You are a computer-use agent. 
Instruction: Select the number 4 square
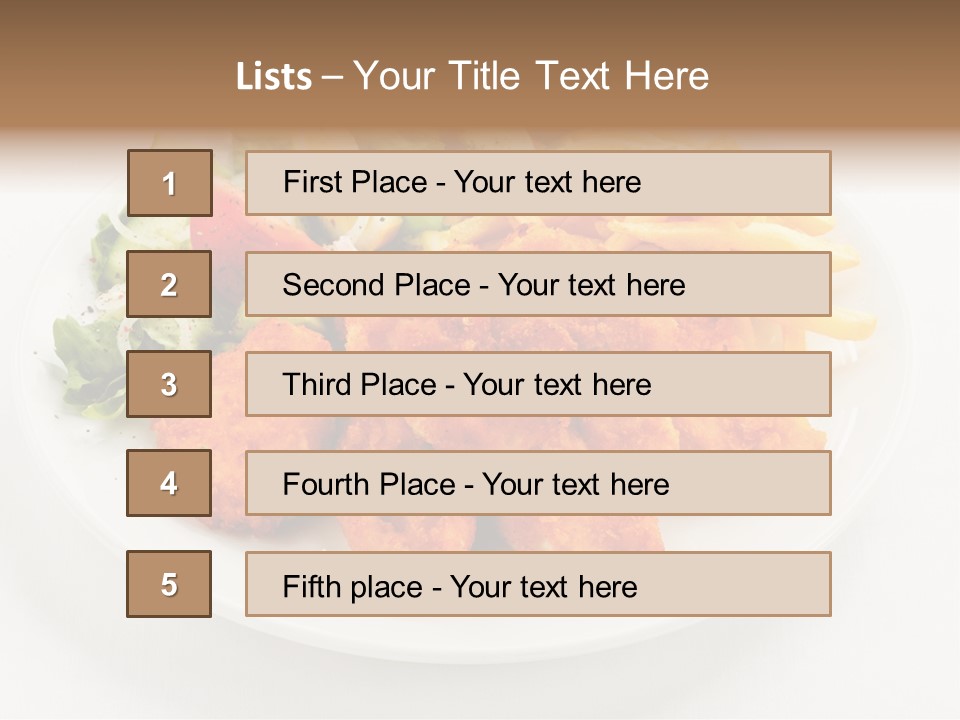click(x=169, y=483)
